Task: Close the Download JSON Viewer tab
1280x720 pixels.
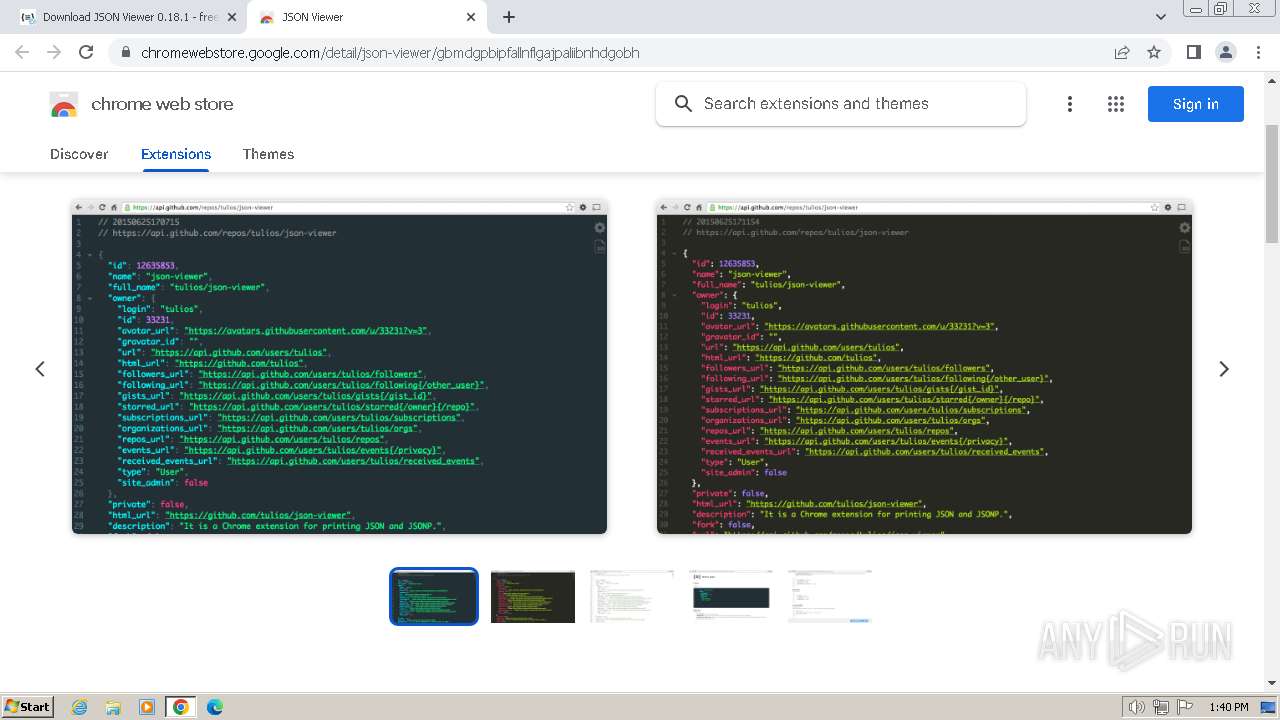Action: coord(232,17)
